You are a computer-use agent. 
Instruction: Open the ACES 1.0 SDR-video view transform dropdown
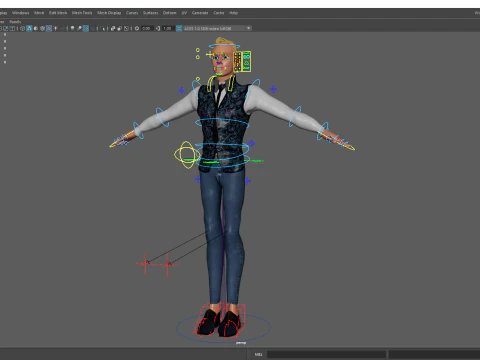click(217, 28)
